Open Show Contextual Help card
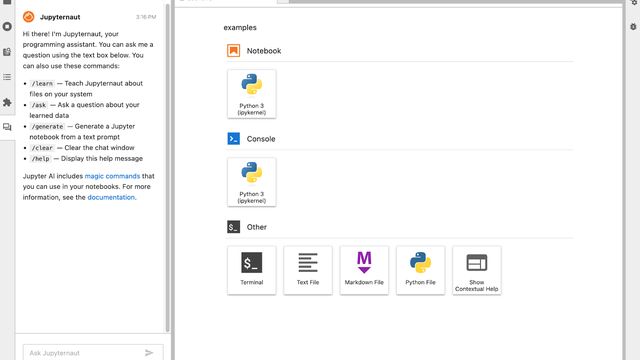Screen dimensions: 640x360 click(x=477, y=270)
